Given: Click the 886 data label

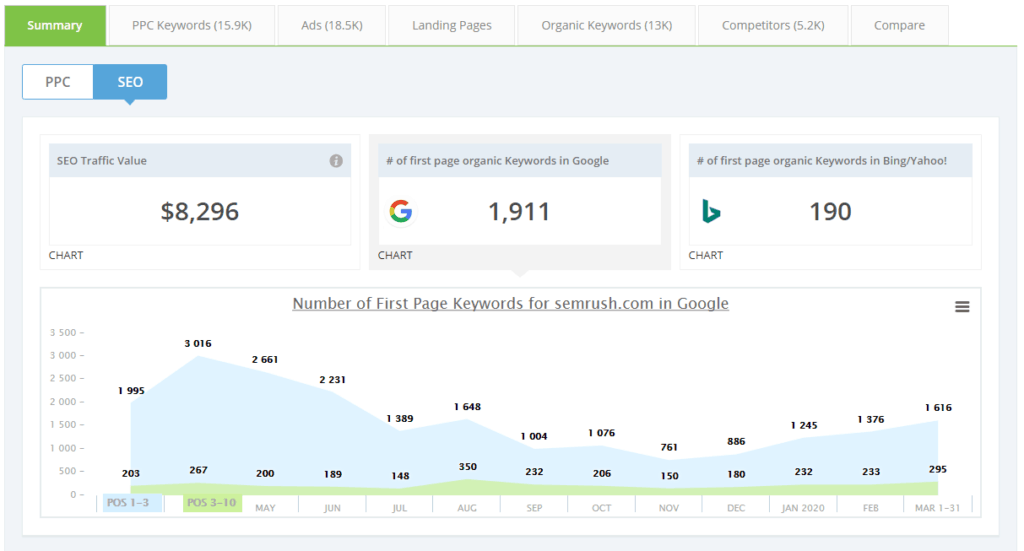Looking at the screenshot, I should pos(736,441).
